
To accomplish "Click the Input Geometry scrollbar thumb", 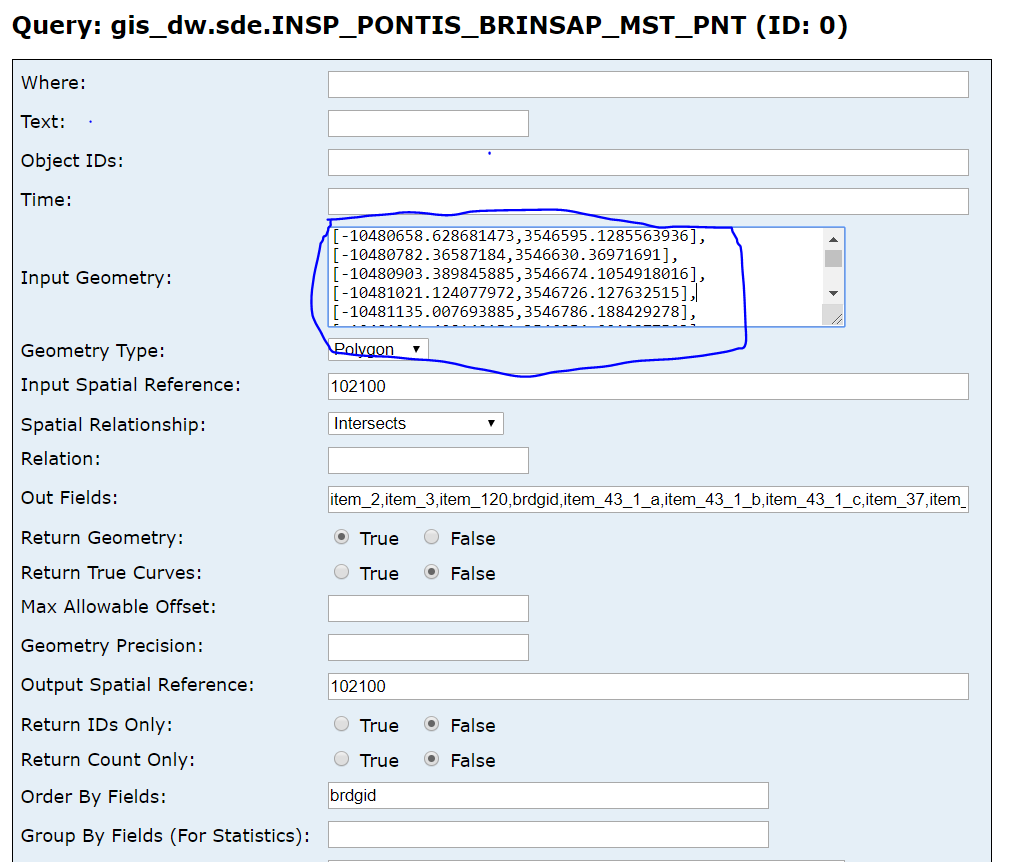I will [833, 259].
